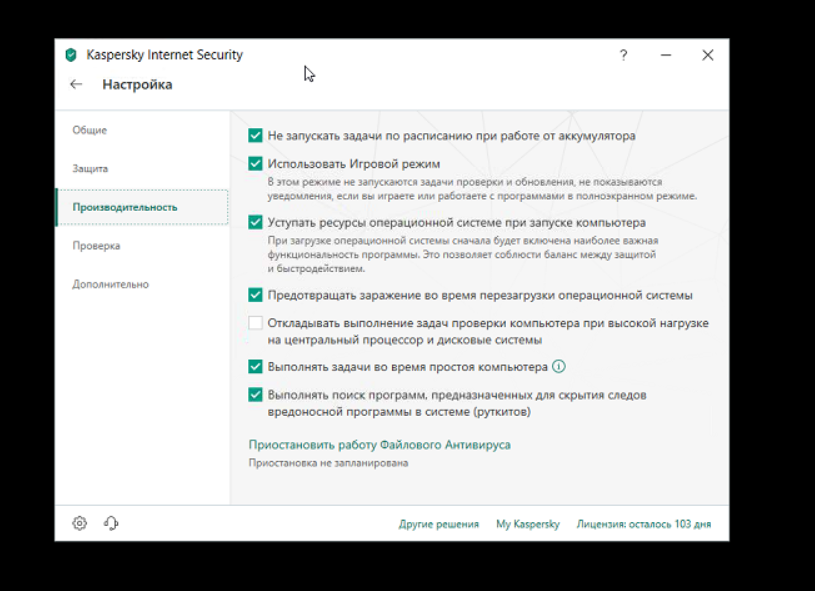Toggle rootkit search 'Выполнять поиск программ' checkbox

(255, 395)
